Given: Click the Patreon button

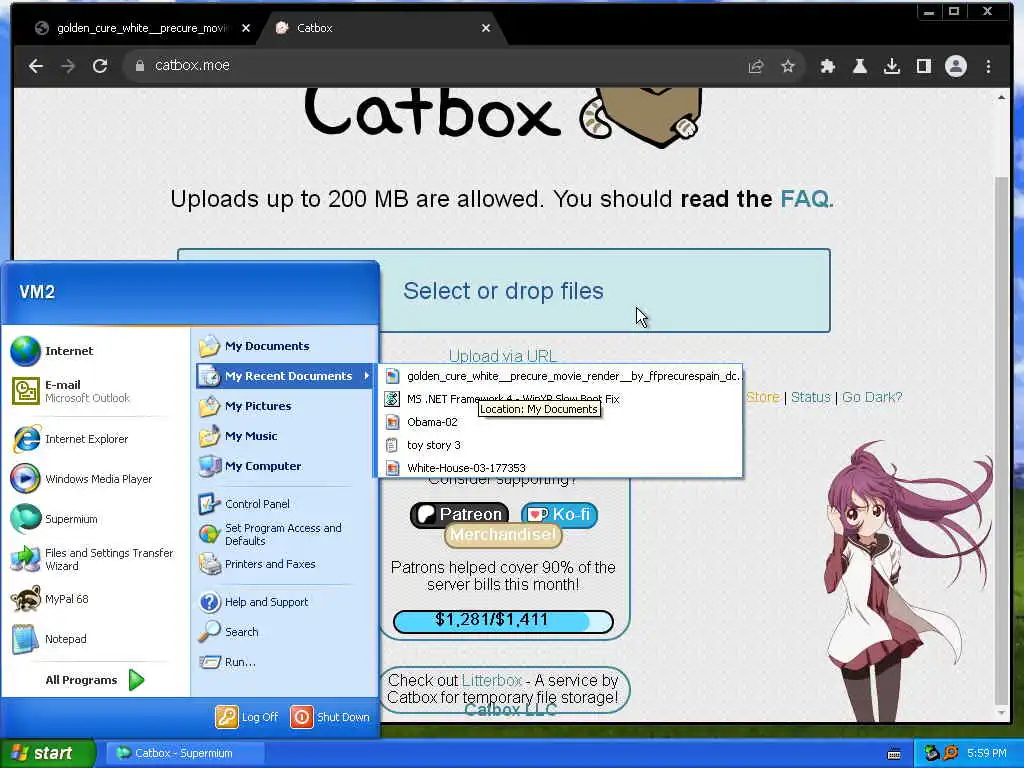Looking at the screenshot, I should (x=460, y=515).
